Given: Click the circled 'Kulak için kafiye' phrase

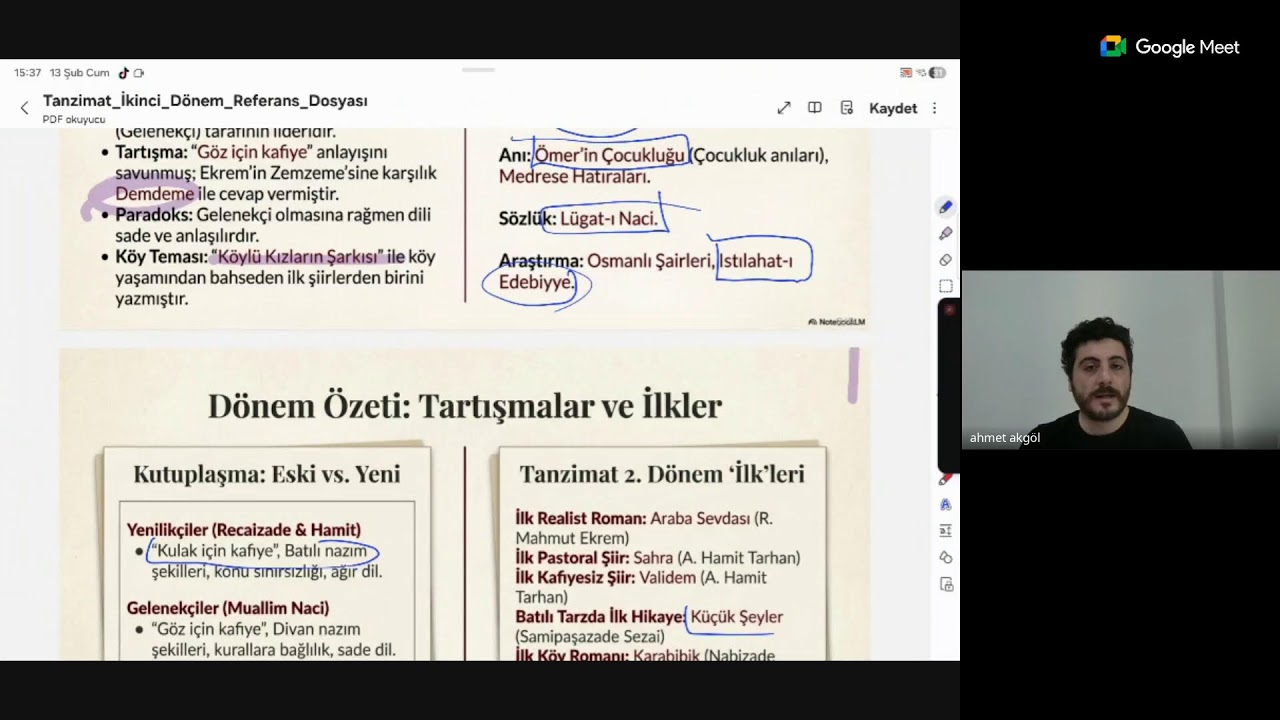Looking at the screenshot, I should [217, 551].
